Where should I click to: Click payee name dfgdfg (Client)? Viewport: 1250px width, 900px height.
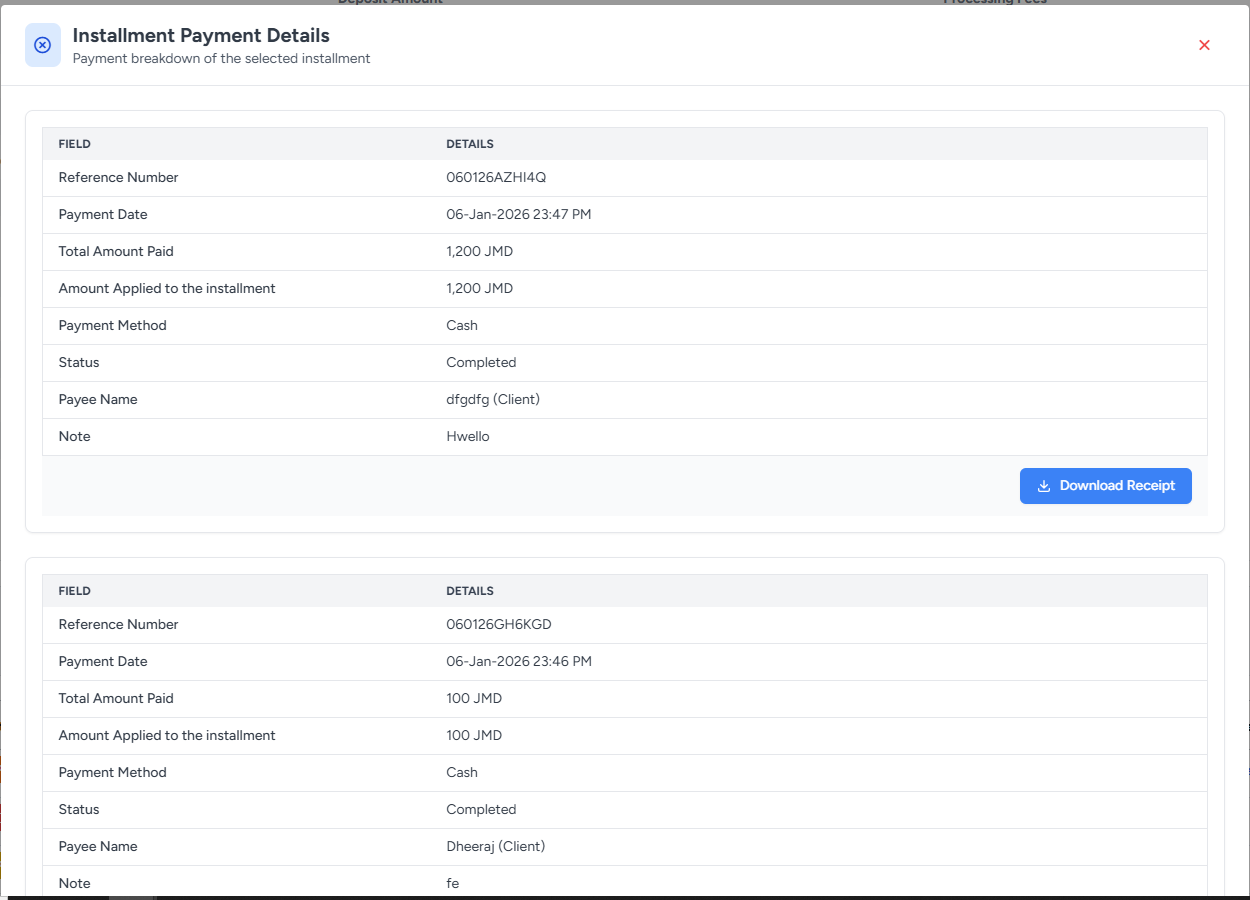tap(492, 400)
